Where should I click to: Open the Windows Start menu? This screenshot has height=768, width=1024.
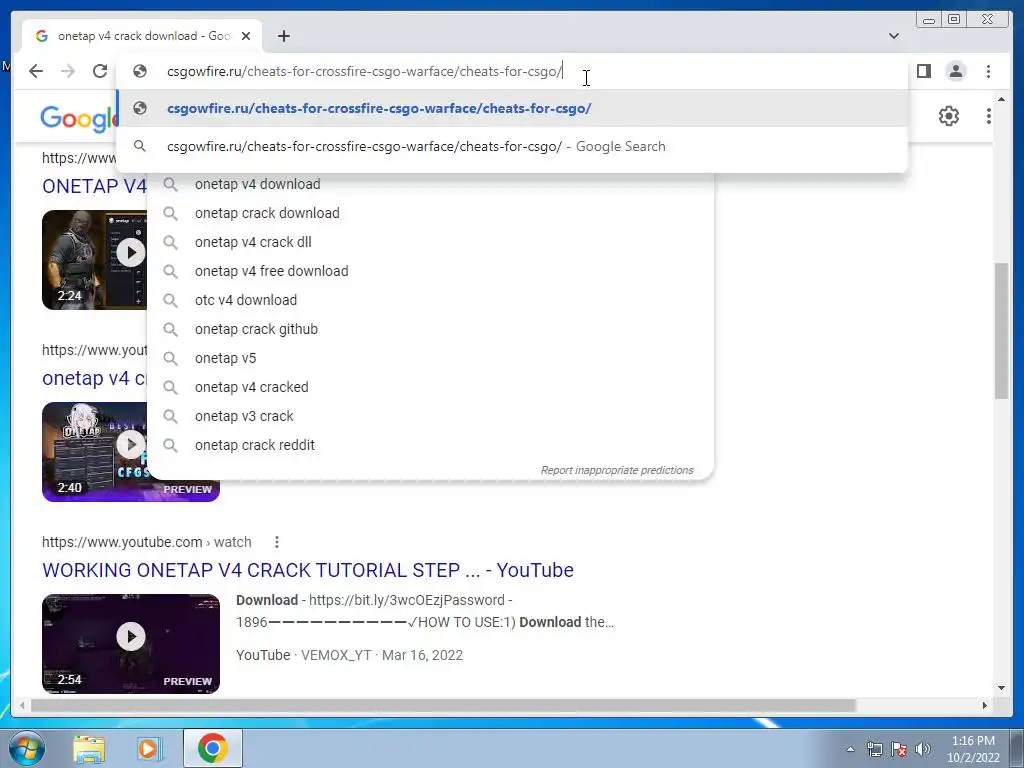pos(26,748)
